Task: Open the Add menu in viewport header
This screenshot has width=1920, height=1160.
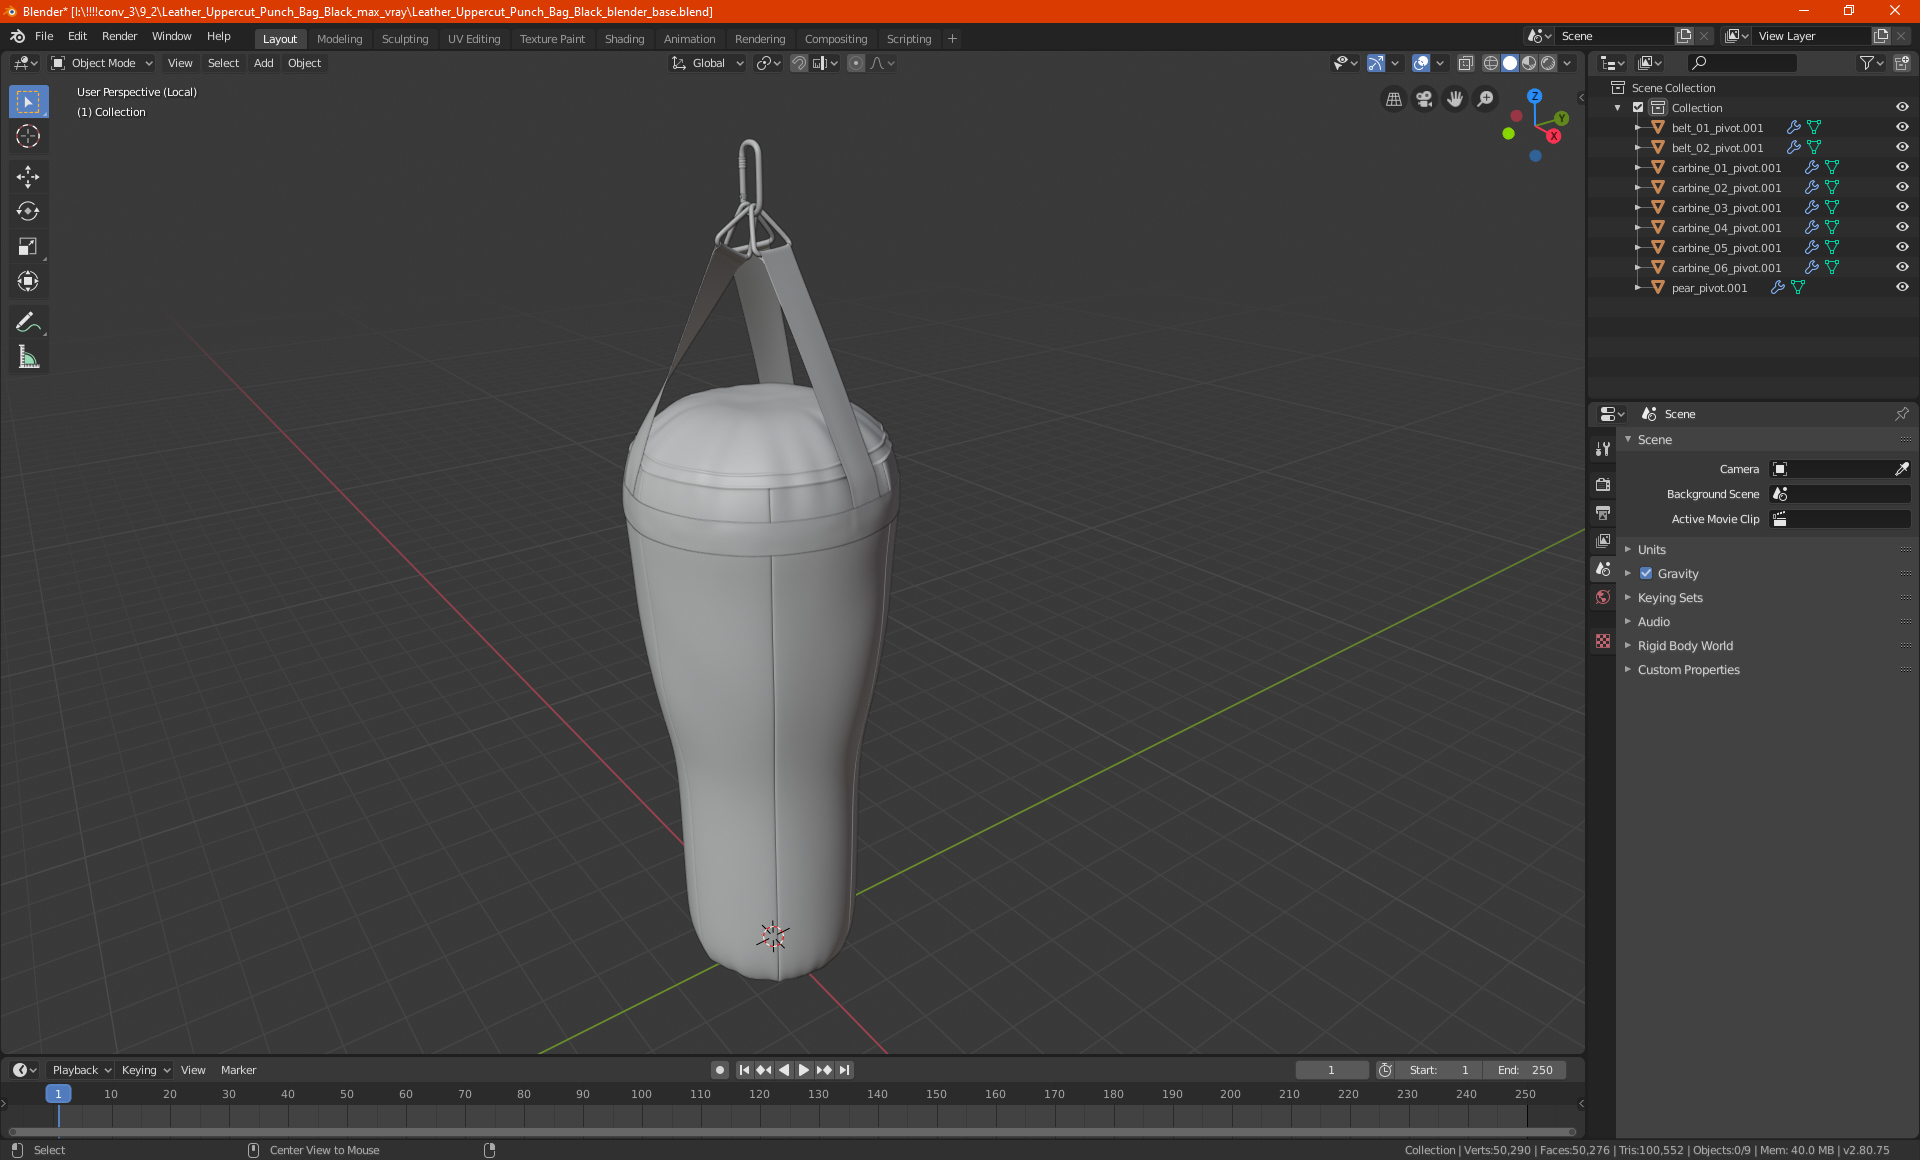Action: point(264,63)
